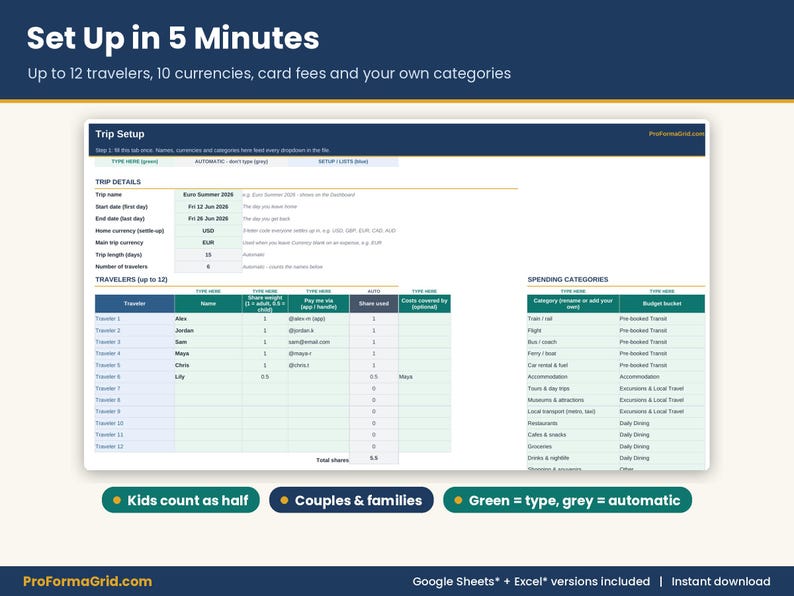Click the "TYPE HERE (green)" legend cell
Viewport: 794px width, 596px height.
135,162
